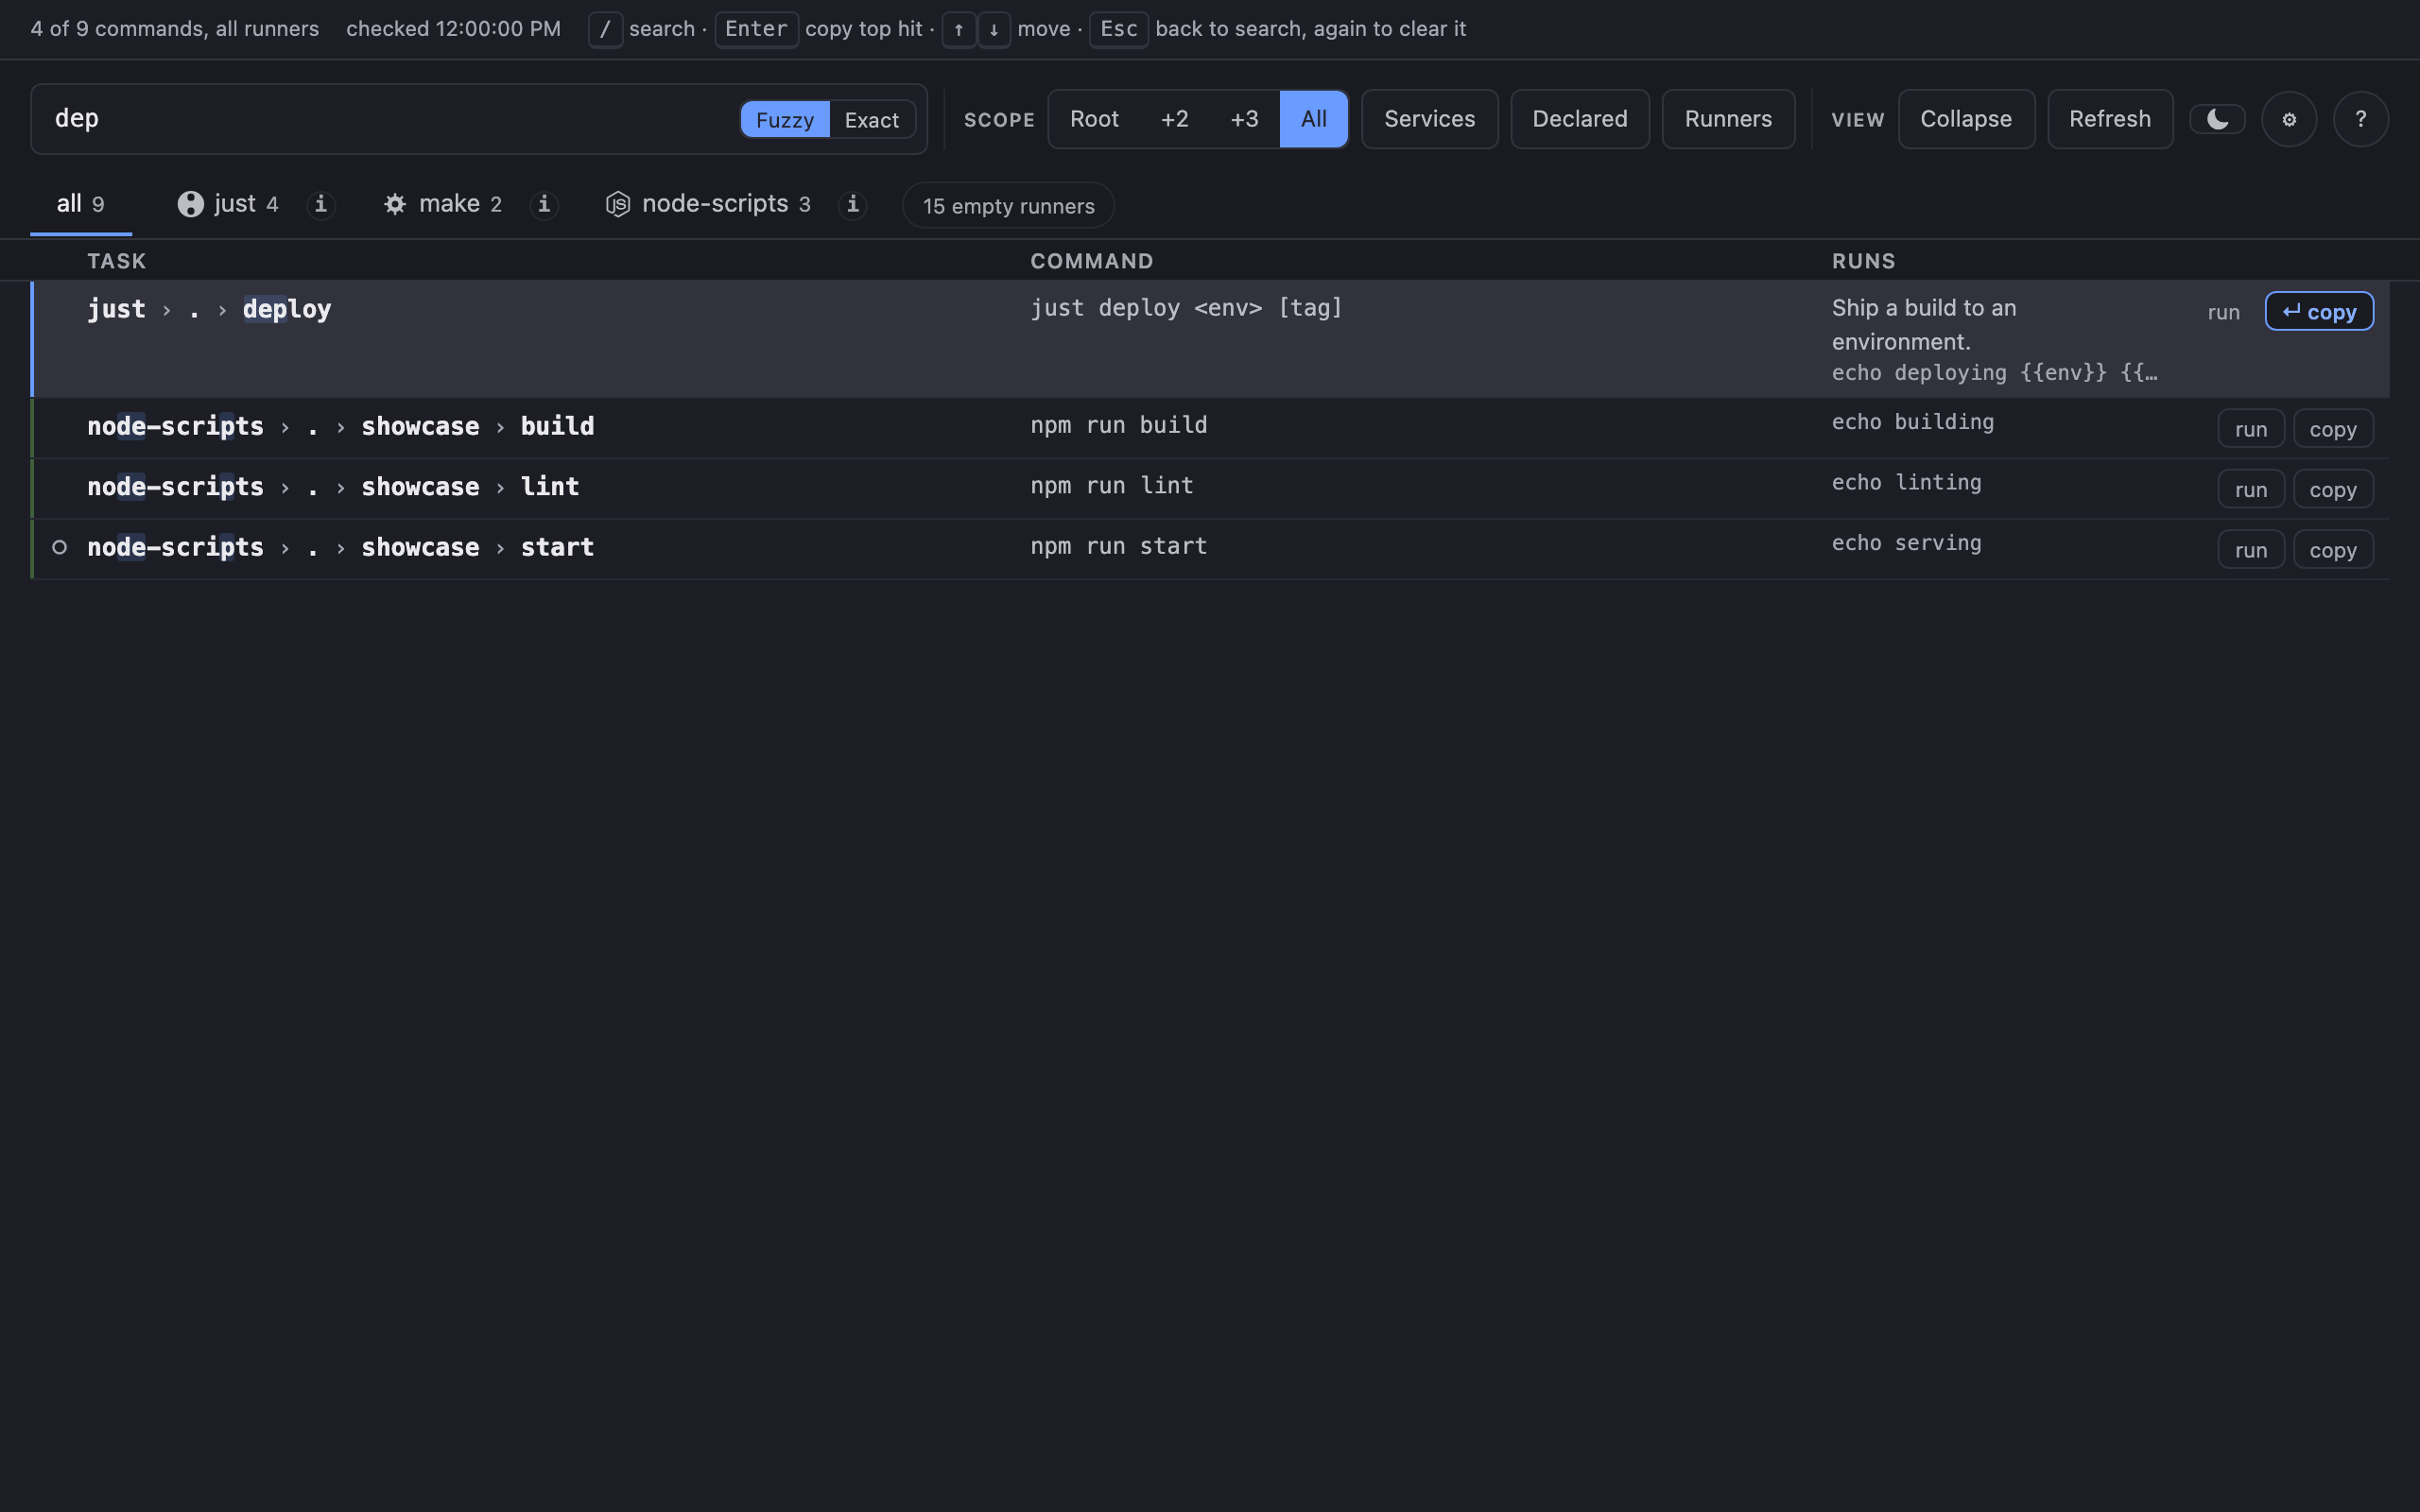Viewport: 2420px width, 1512px height.
Task: Click the 'echo building' runs text
Action: click(x=1912, y=422)
